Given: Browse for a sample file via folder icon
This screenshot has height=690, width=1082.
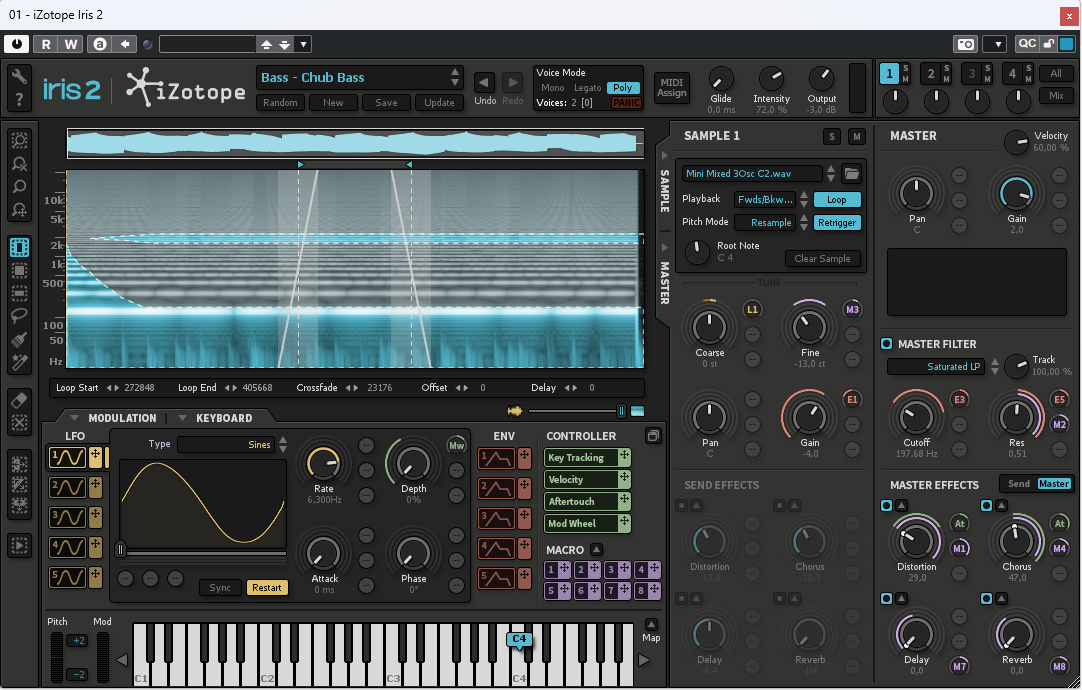Looking at the screenshot, I should 852,174.
